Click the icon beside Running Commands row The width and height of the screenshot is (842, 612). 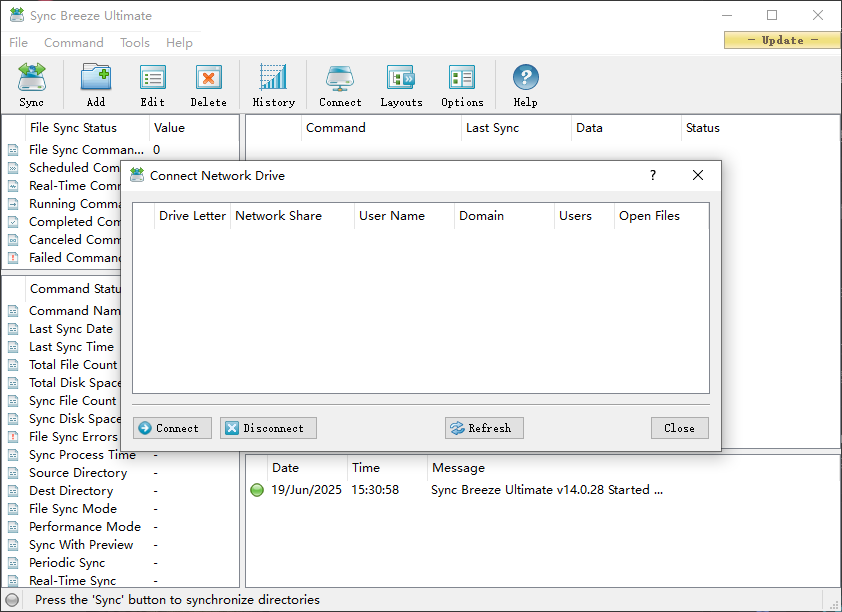[13, 204]
